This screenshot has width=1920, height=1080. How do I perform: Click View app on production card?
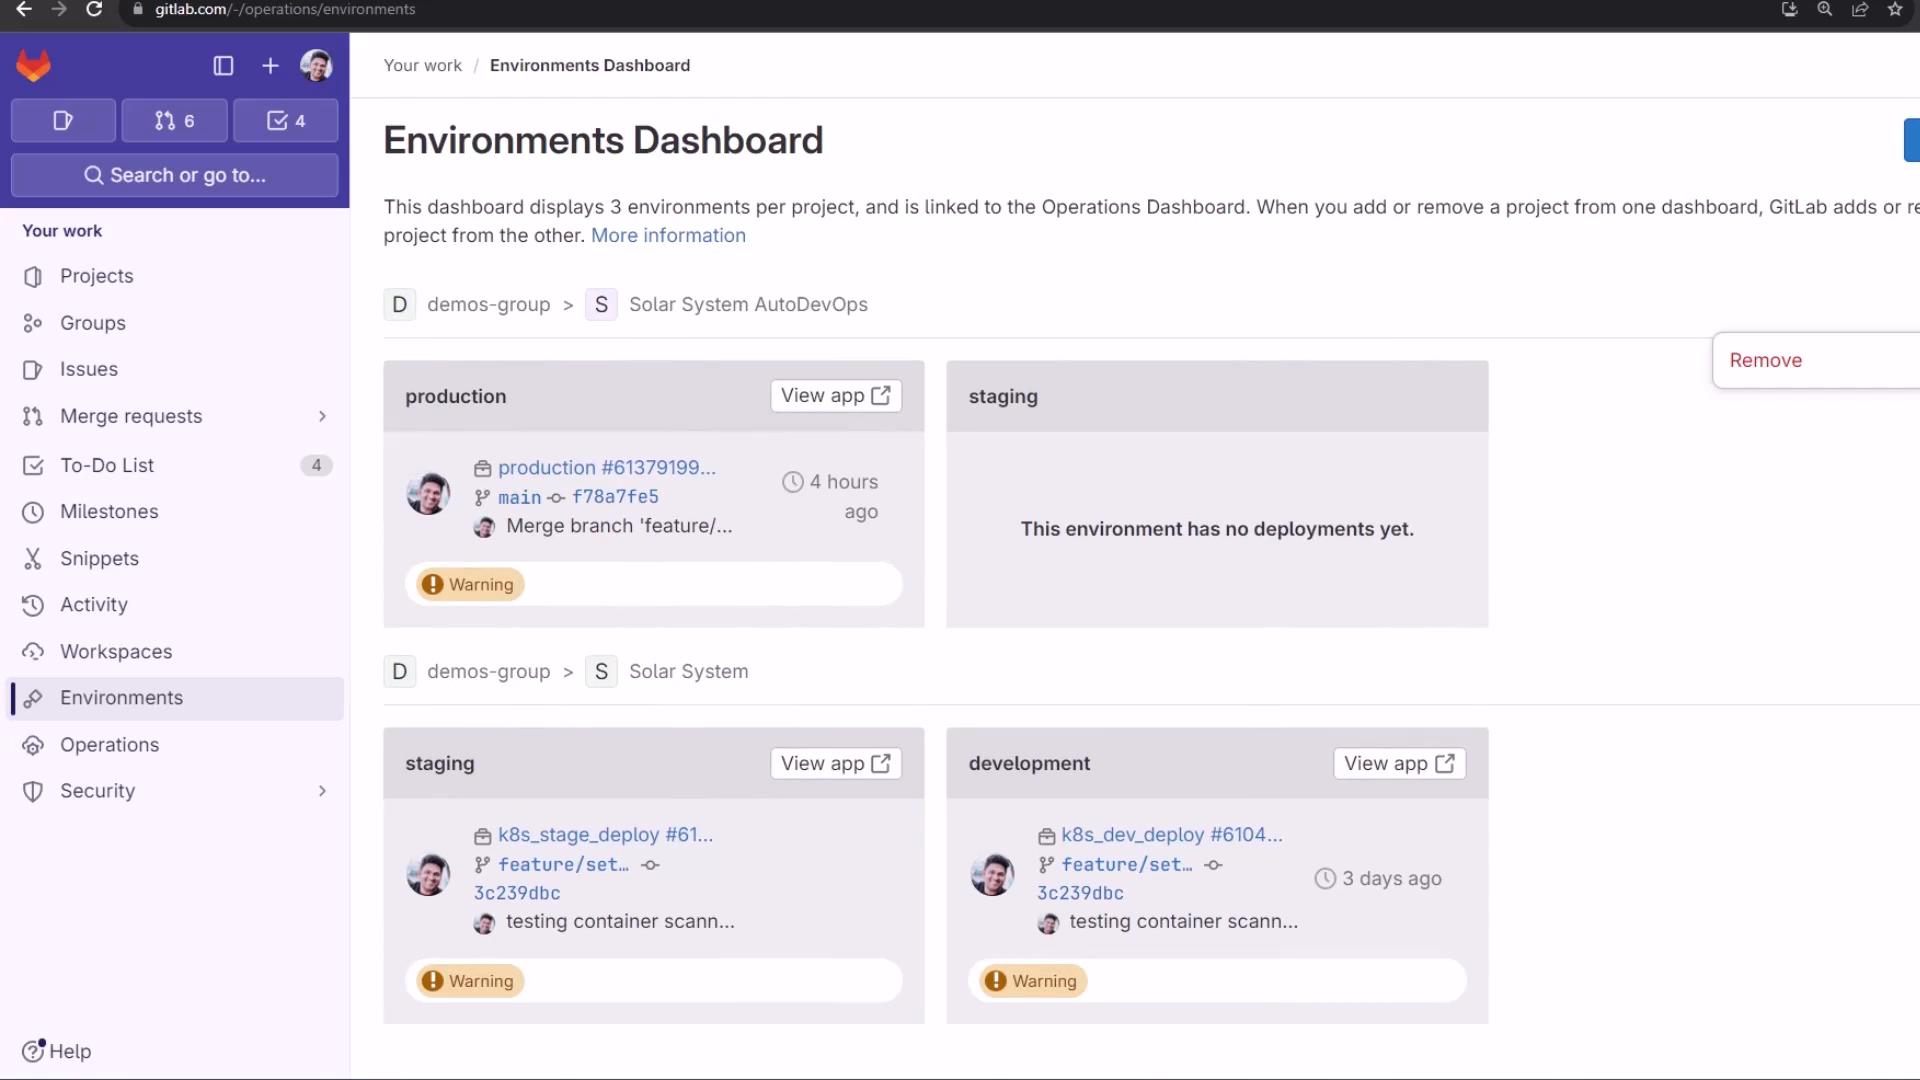(836, 396)
